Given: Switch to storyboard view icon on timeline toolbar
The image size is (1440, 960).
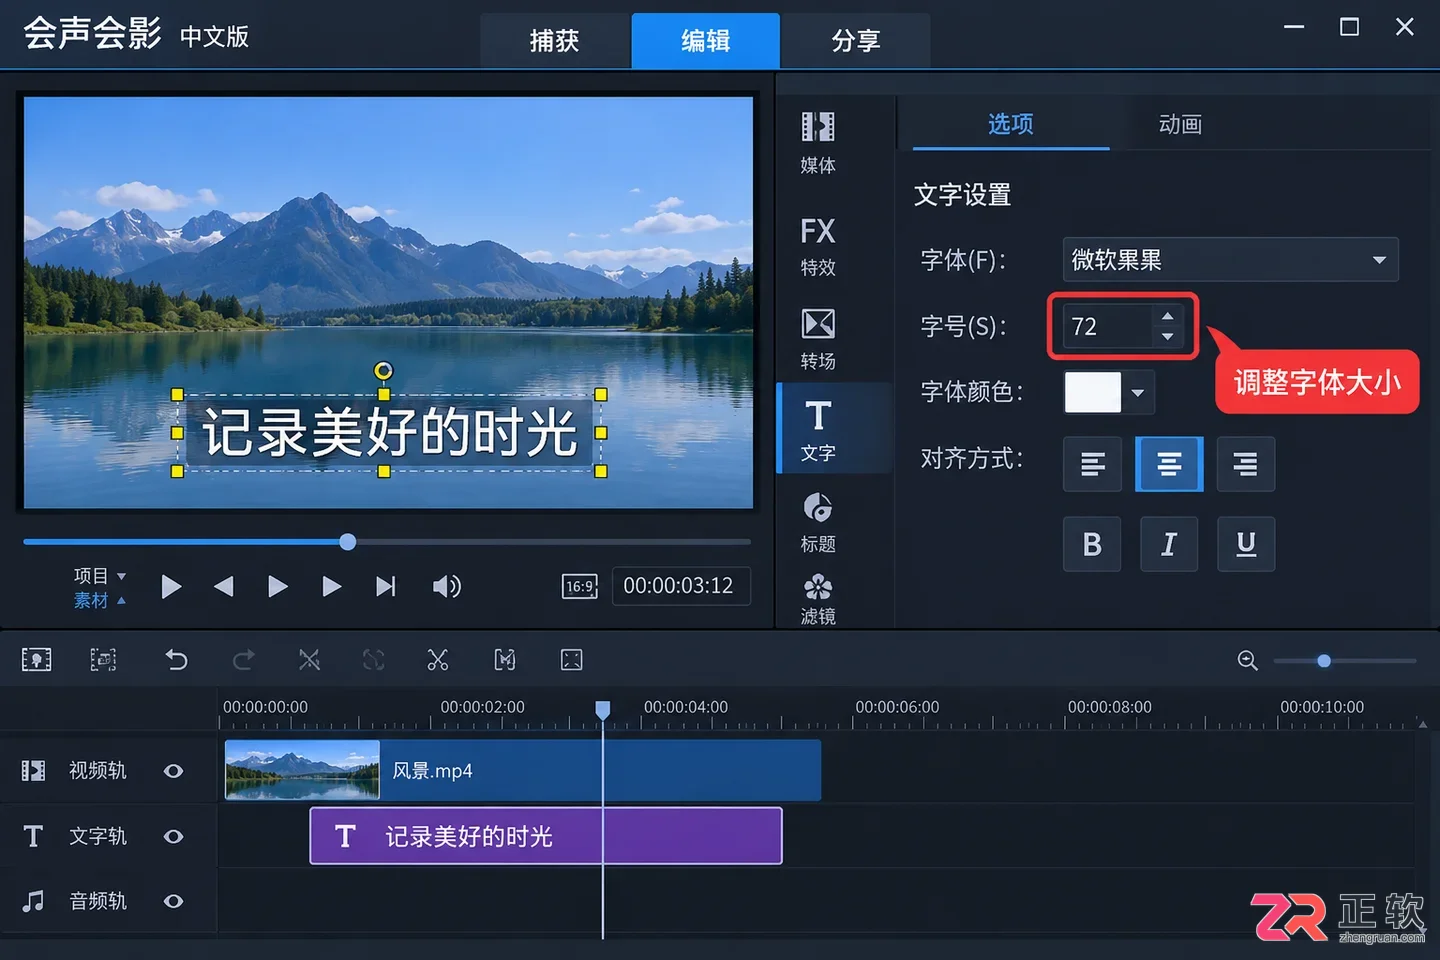Looking at the screenshot, I should [x=37, y=660].
